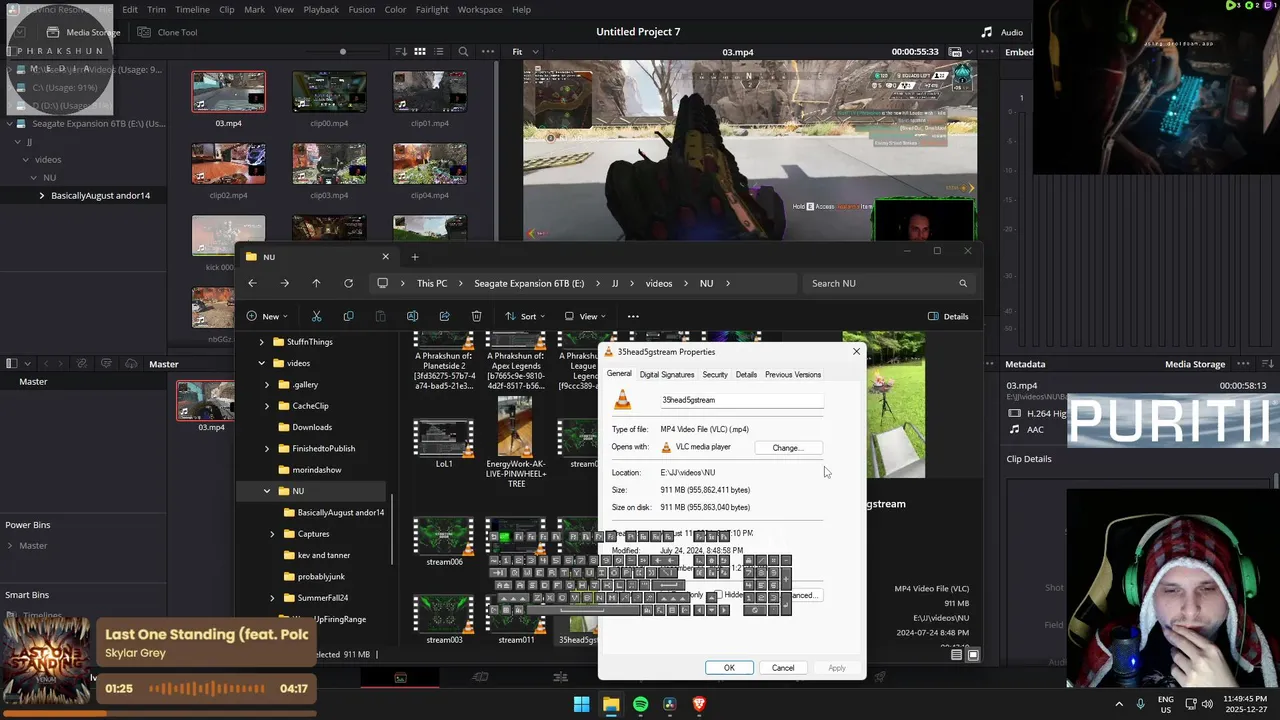1280x720 pixels.
Task: Select the probablyjunk folder in Explorer tree
Action: pos(320,576)
